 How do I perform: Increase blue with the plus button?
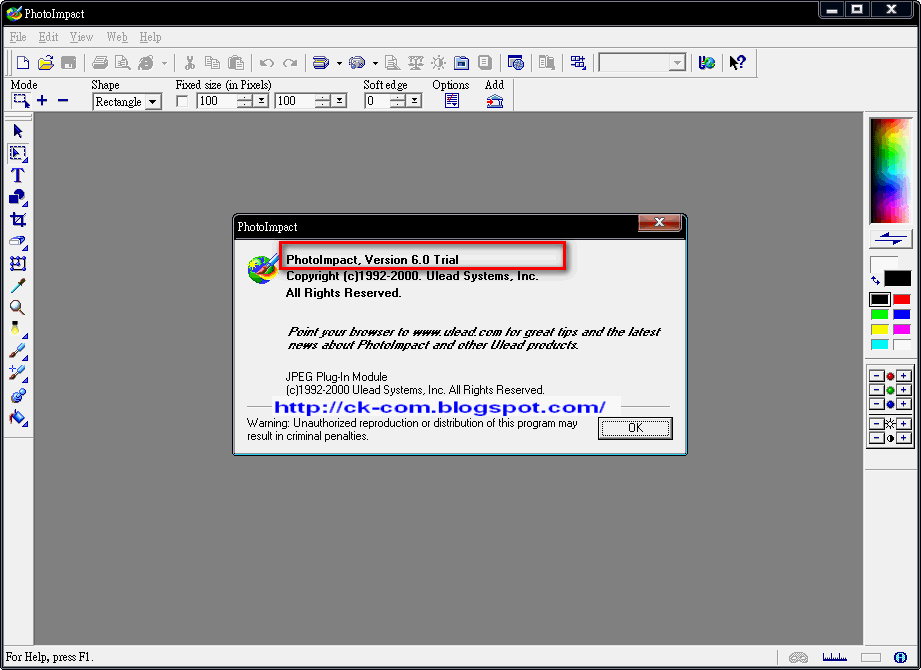point(904,404)
